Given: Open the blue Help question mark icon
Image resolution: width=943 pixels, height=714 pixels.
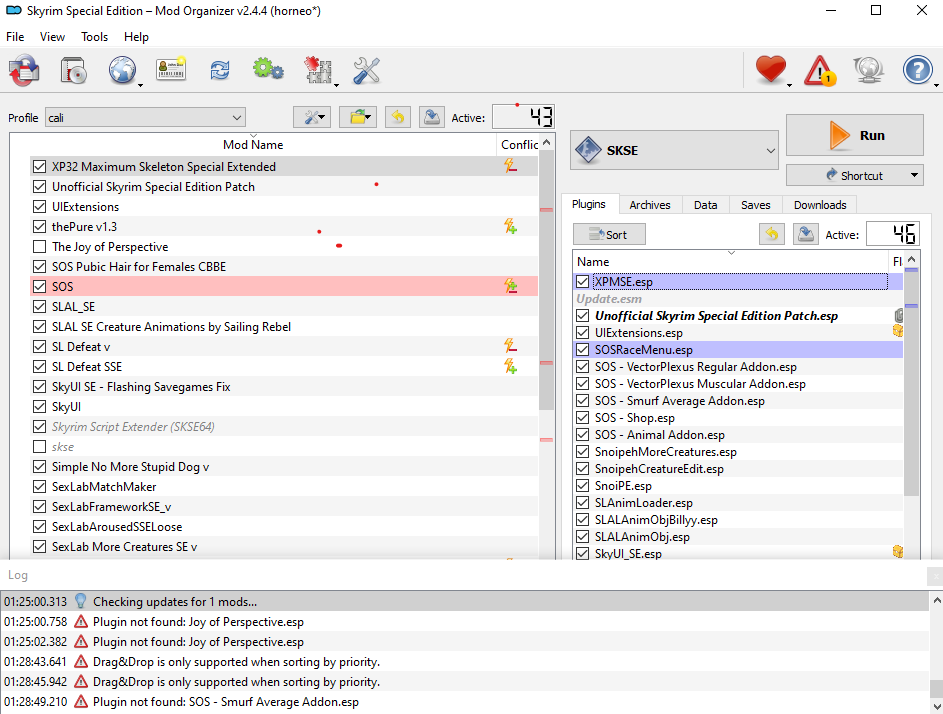Looking at the screenshot, I should point(917,70).
